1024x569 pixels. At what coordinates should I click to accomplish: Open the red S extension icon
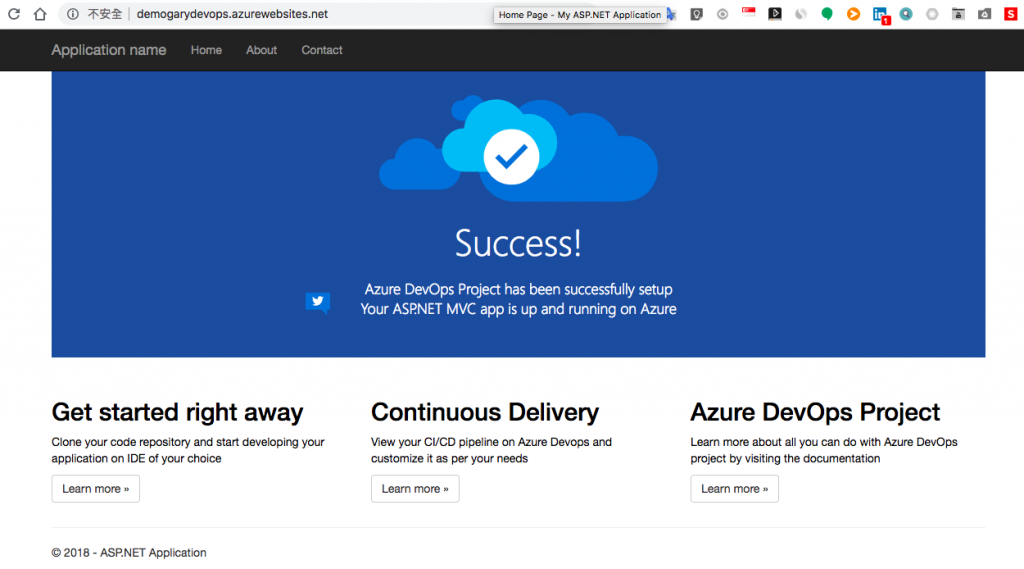(x=1010, y=14)
